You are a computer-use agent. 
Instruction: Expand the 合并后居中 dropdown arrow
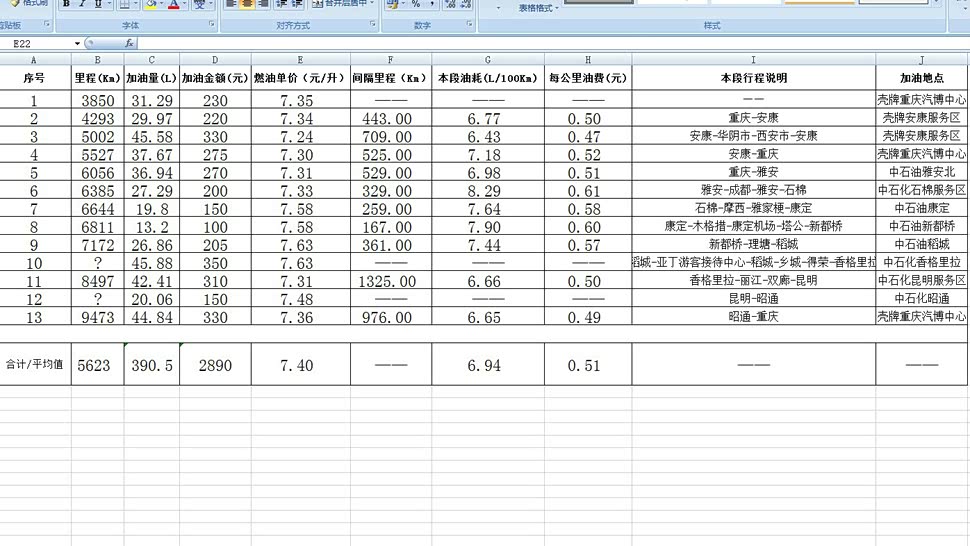pos(372,4)
